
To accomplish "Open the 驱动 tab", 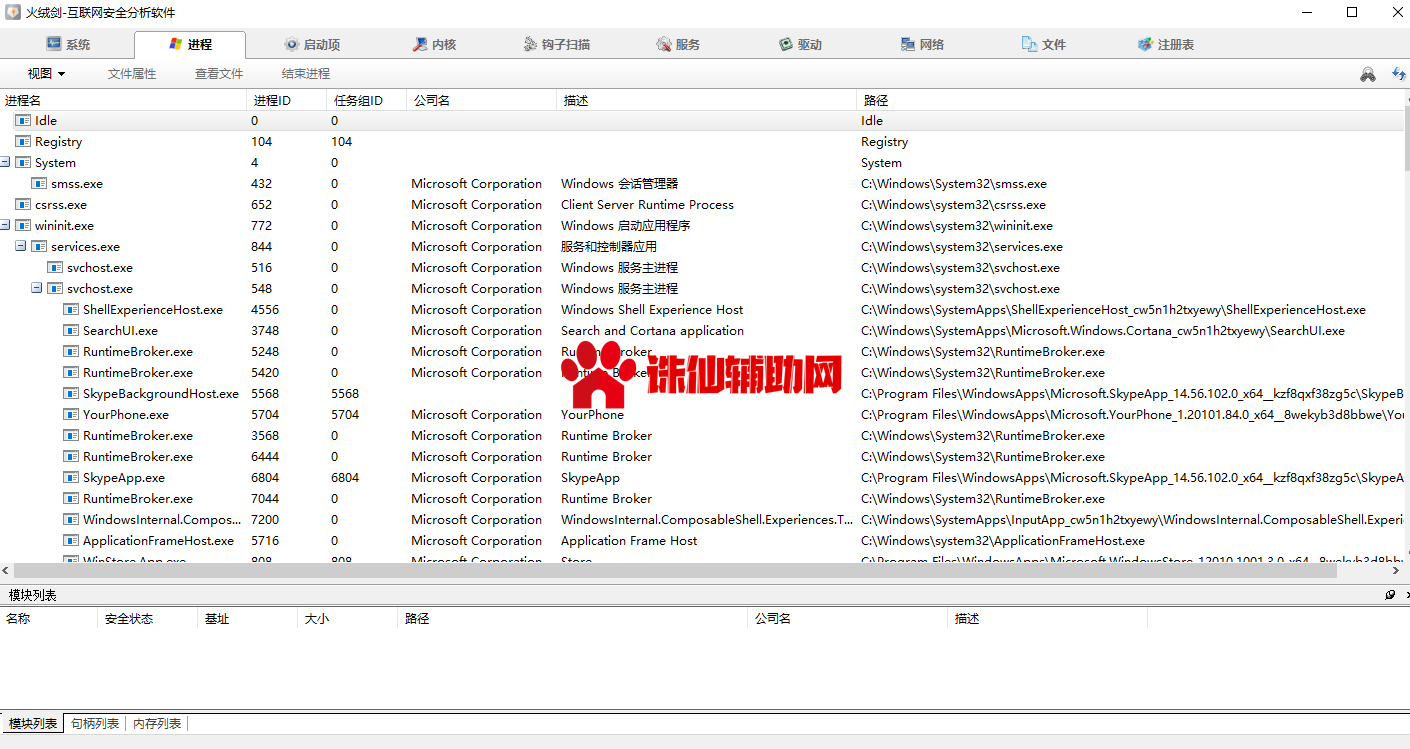I will pyautogui.click(x=800, y=44).
